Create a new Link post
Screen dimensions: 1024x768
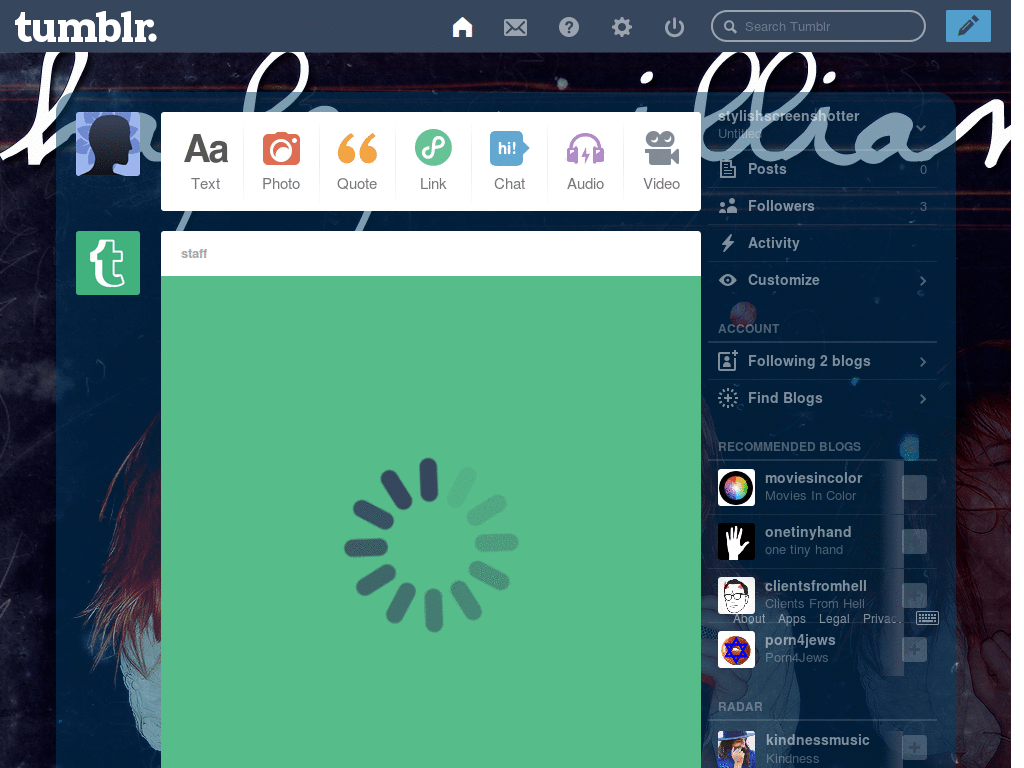[433, 161]
